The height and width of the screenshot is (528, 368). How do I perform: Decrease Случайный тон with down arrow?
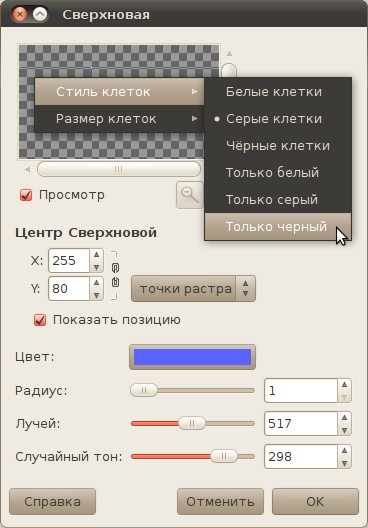point(344,463)
